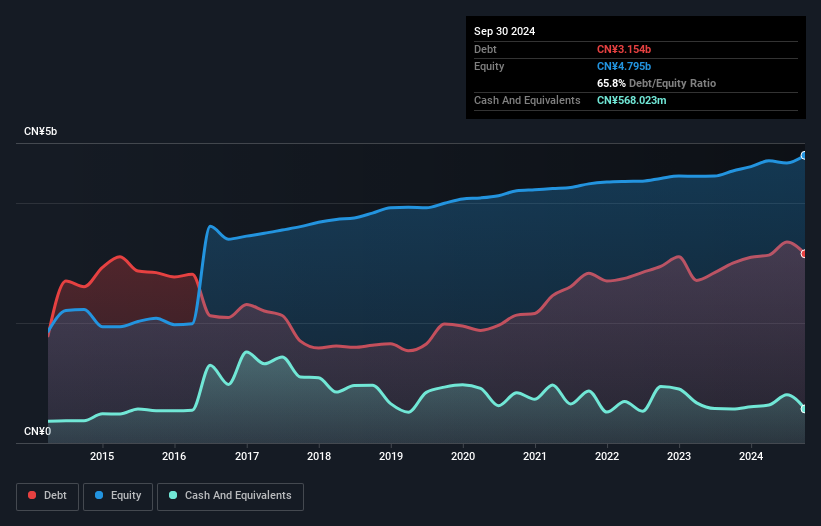
Task: Click the CN¥0 y-axis label
Action: click(x=38, y=431)
